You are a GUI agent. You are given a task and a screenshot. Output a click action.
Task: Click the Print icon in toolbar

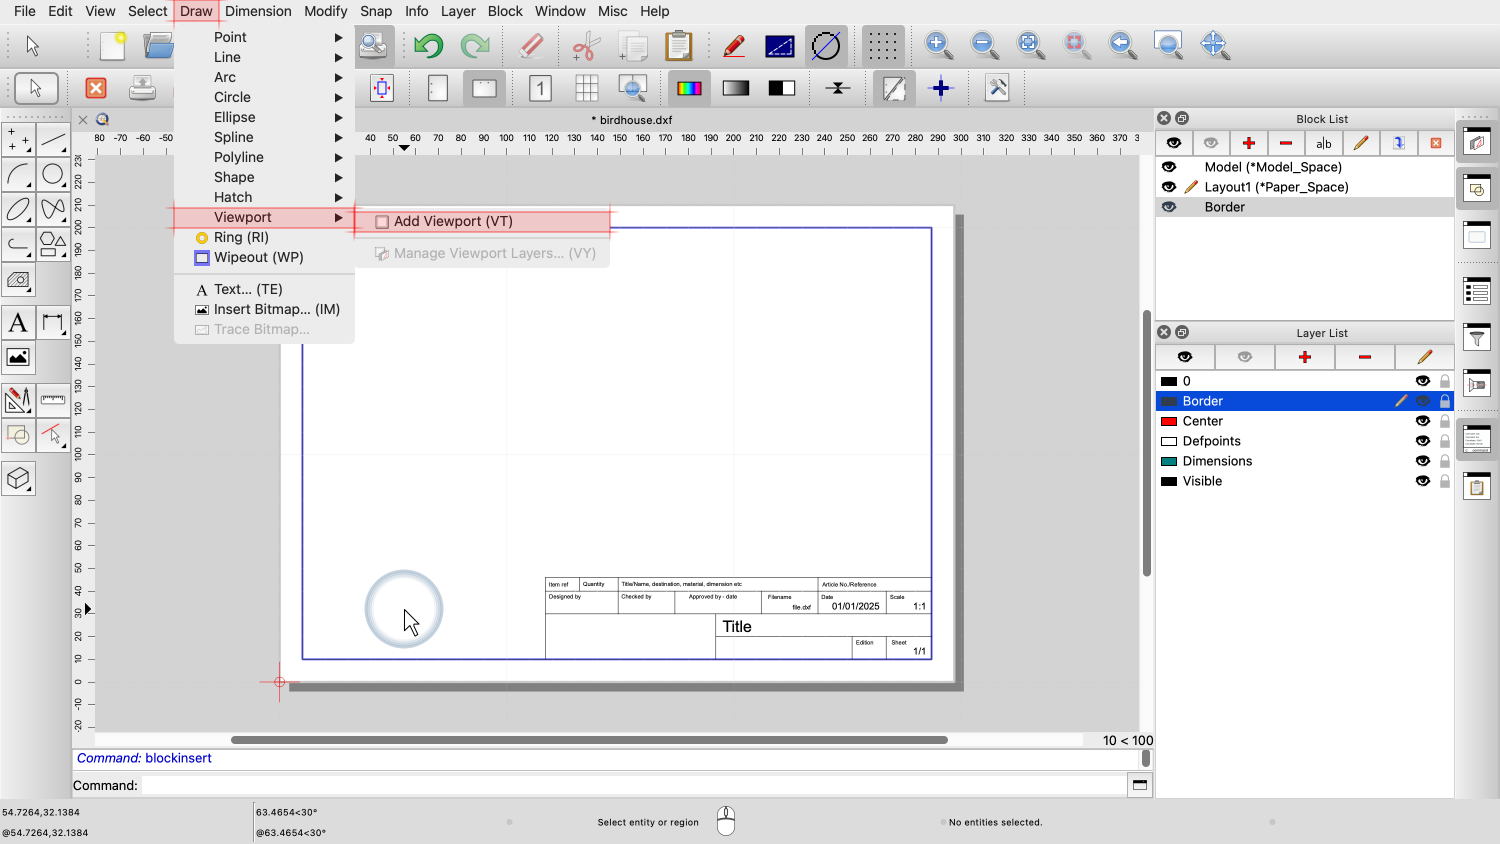[142, 88]
